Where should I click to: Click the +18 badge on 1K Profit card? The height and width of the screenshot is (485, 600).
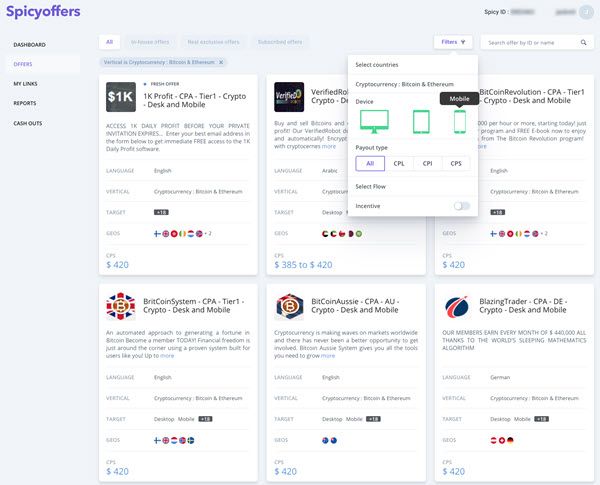pyautogui.click(x=161, y=212)
